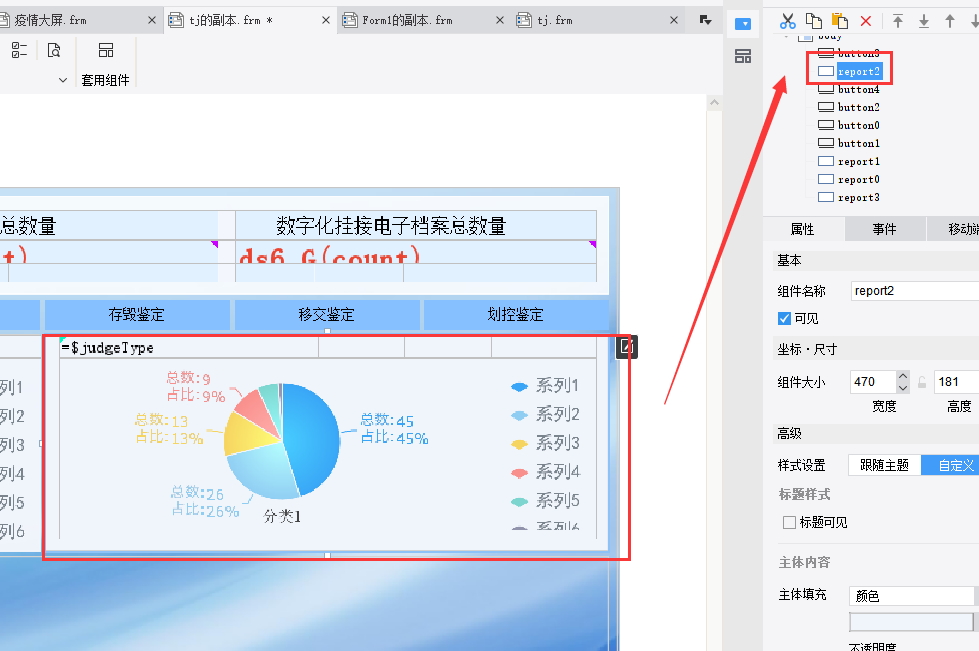Image resolution: width=979 pixels, height=651 pixels.
Task: Increase width with the up stepper arrow
Action: click(902, 376)
